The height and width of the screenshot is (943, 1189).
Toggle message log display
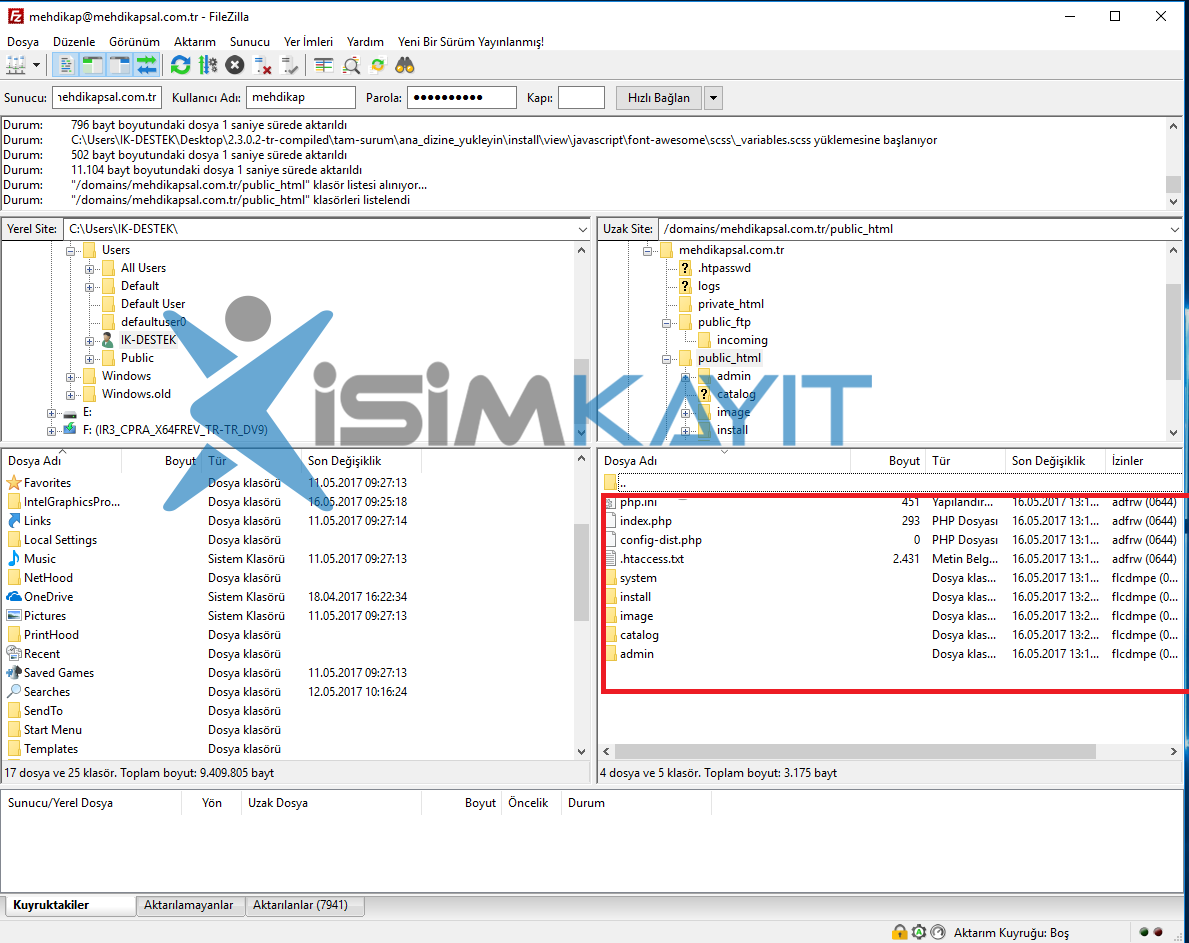pyautogui.click(x=66, y=65)
